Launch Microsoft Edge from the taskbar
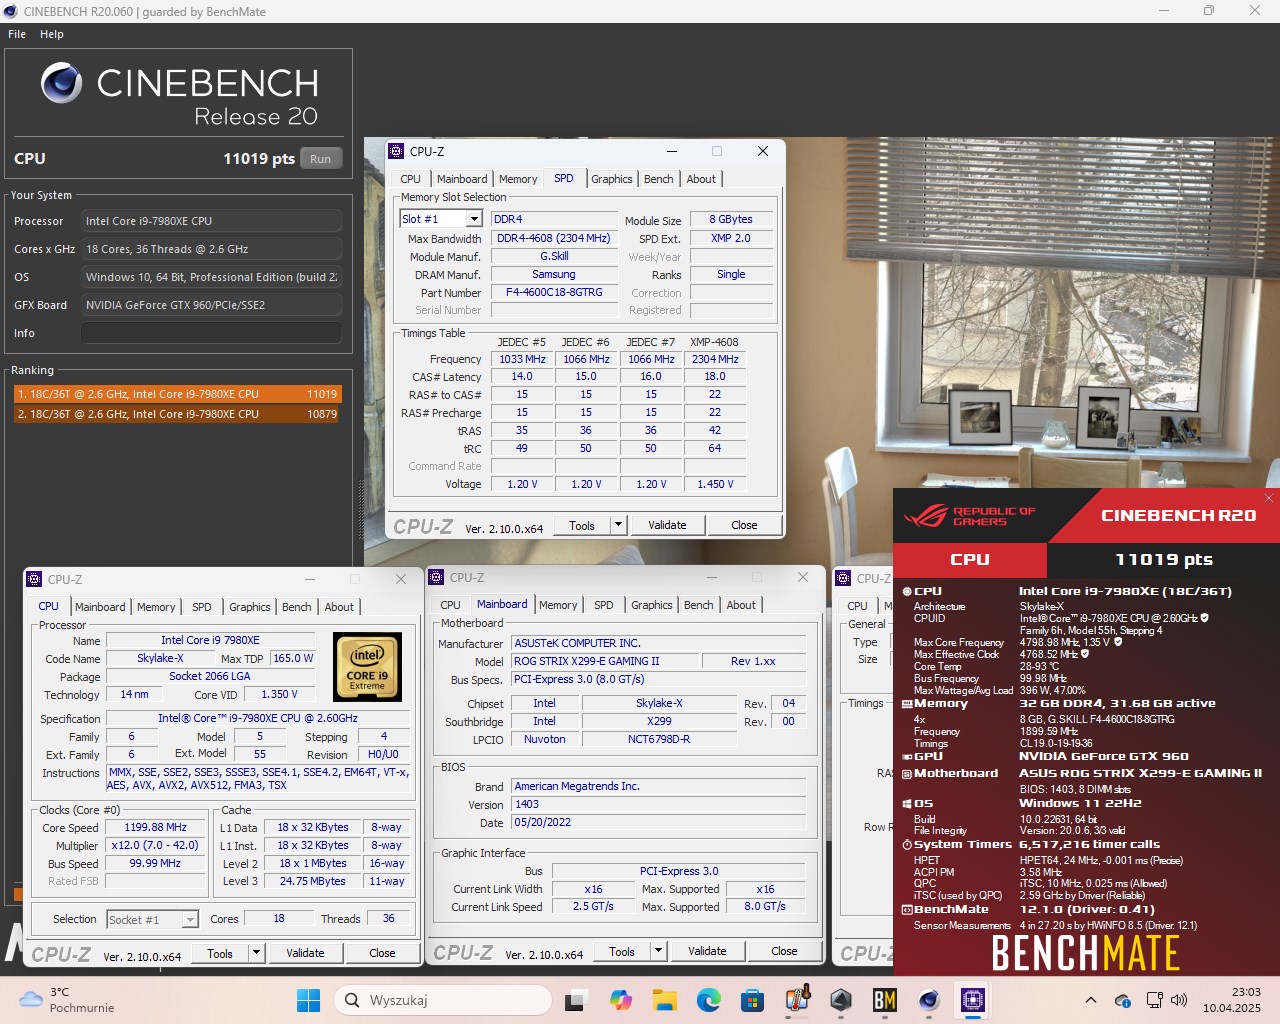The image size is (1280, 1024). (708, 1000)
